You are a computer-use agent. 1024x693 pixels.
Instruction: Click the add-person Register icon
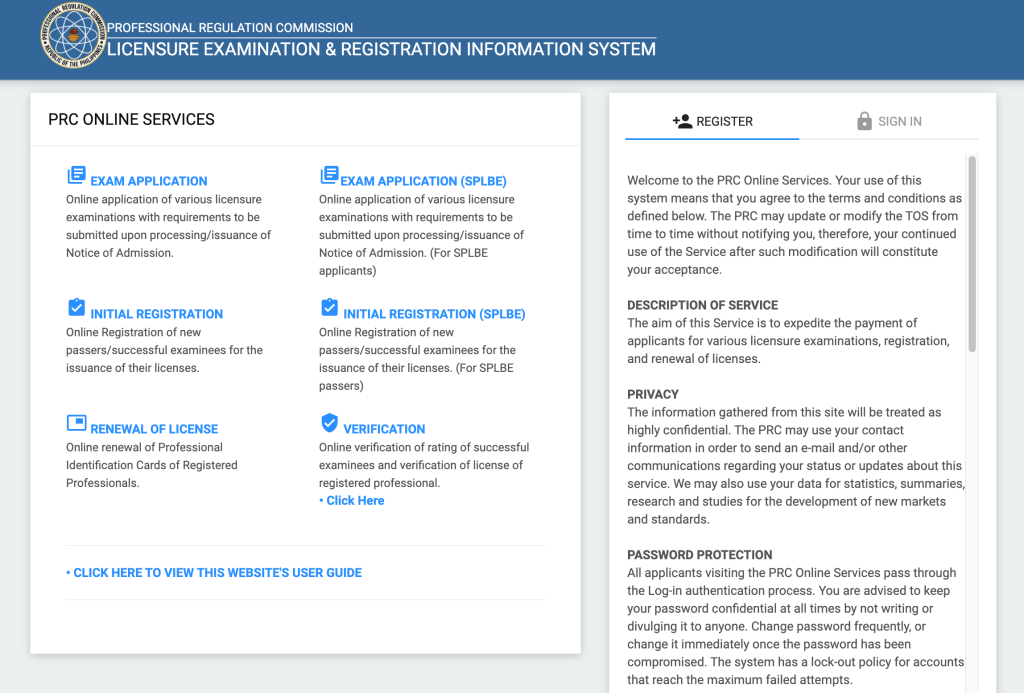point(682,121)
